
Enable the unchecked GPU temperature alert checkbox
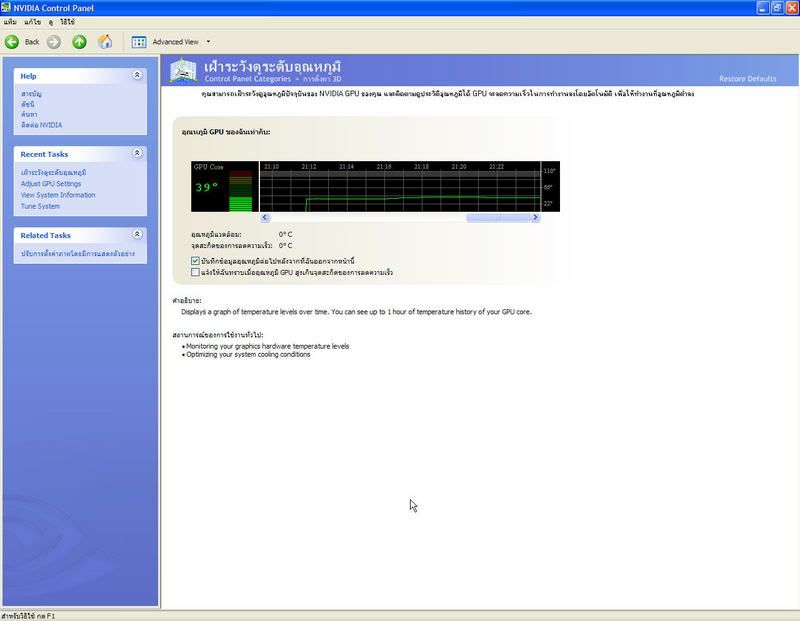(x=195, y=272)
